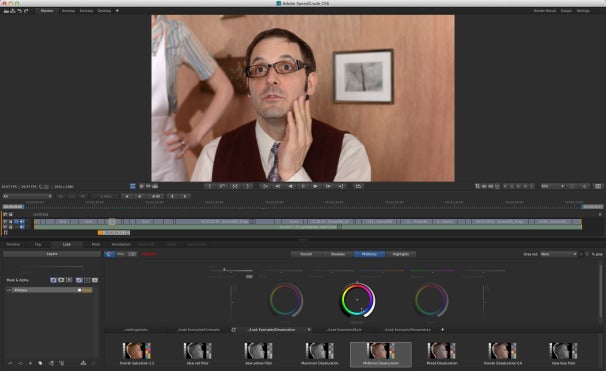The image size is (606, 371).
Task: Select the Shadows tonal range tab
Action: [338, 254]
